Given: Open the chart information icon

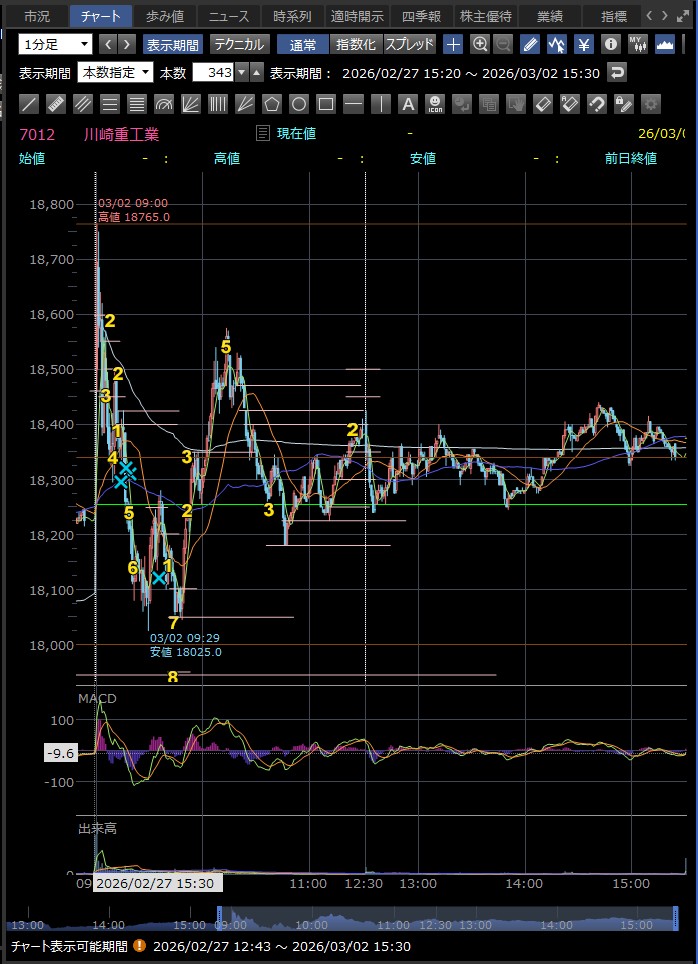Looking at the screenshot, I should click(x=610, y=44).
